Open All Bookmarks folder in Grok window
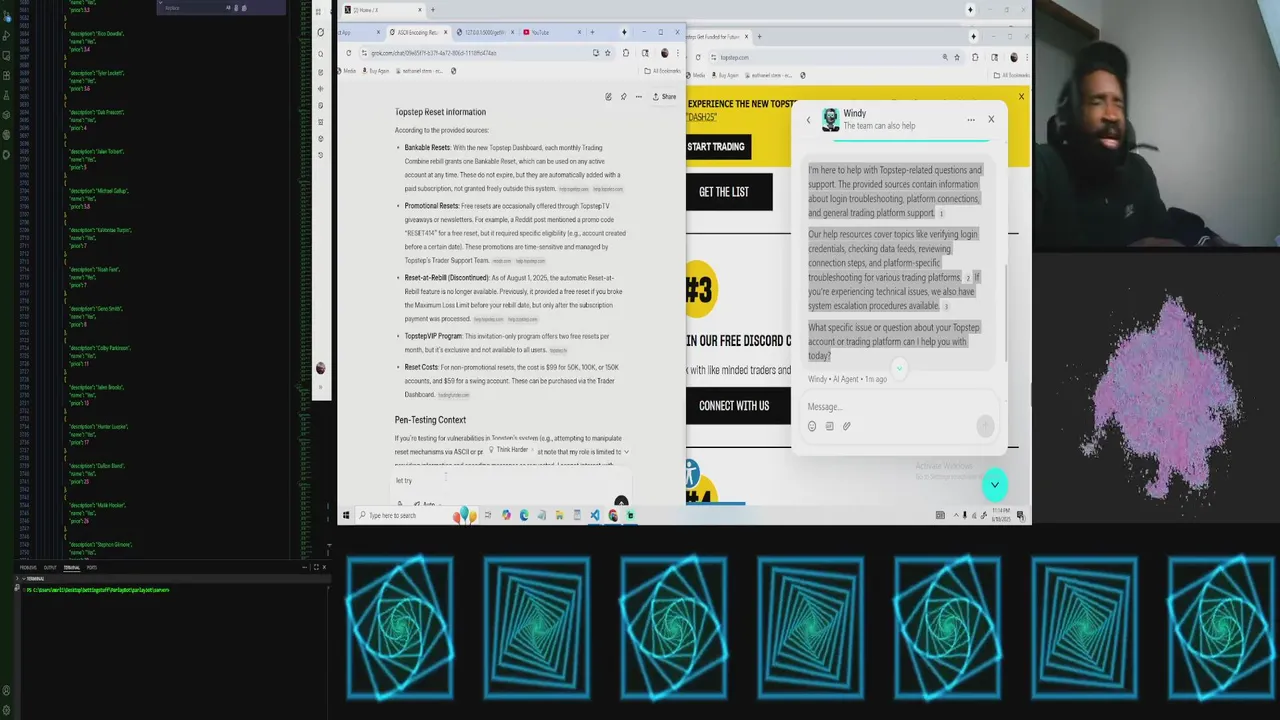Viewport: 1280px width, 720px height. click(662, 71)
